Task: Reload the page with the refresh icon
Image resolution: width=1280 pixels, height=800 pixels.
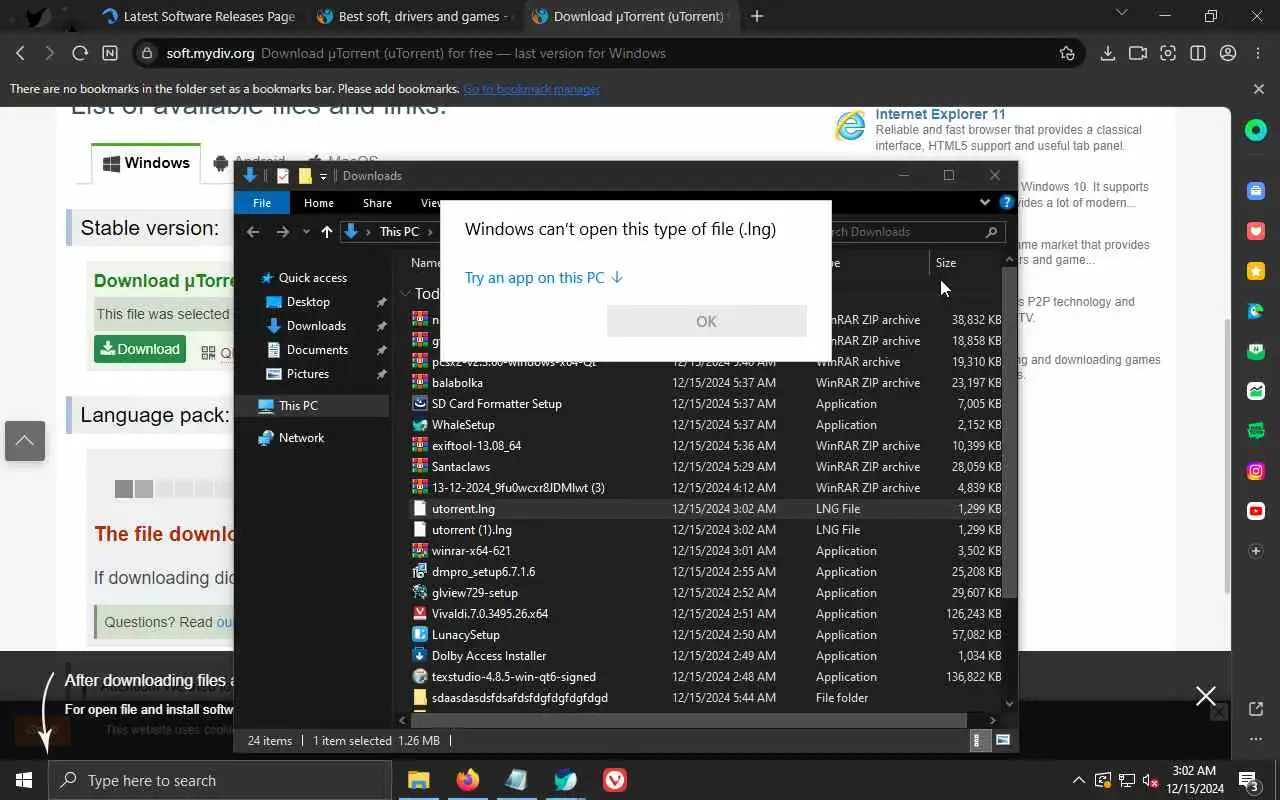Action: 80,53
